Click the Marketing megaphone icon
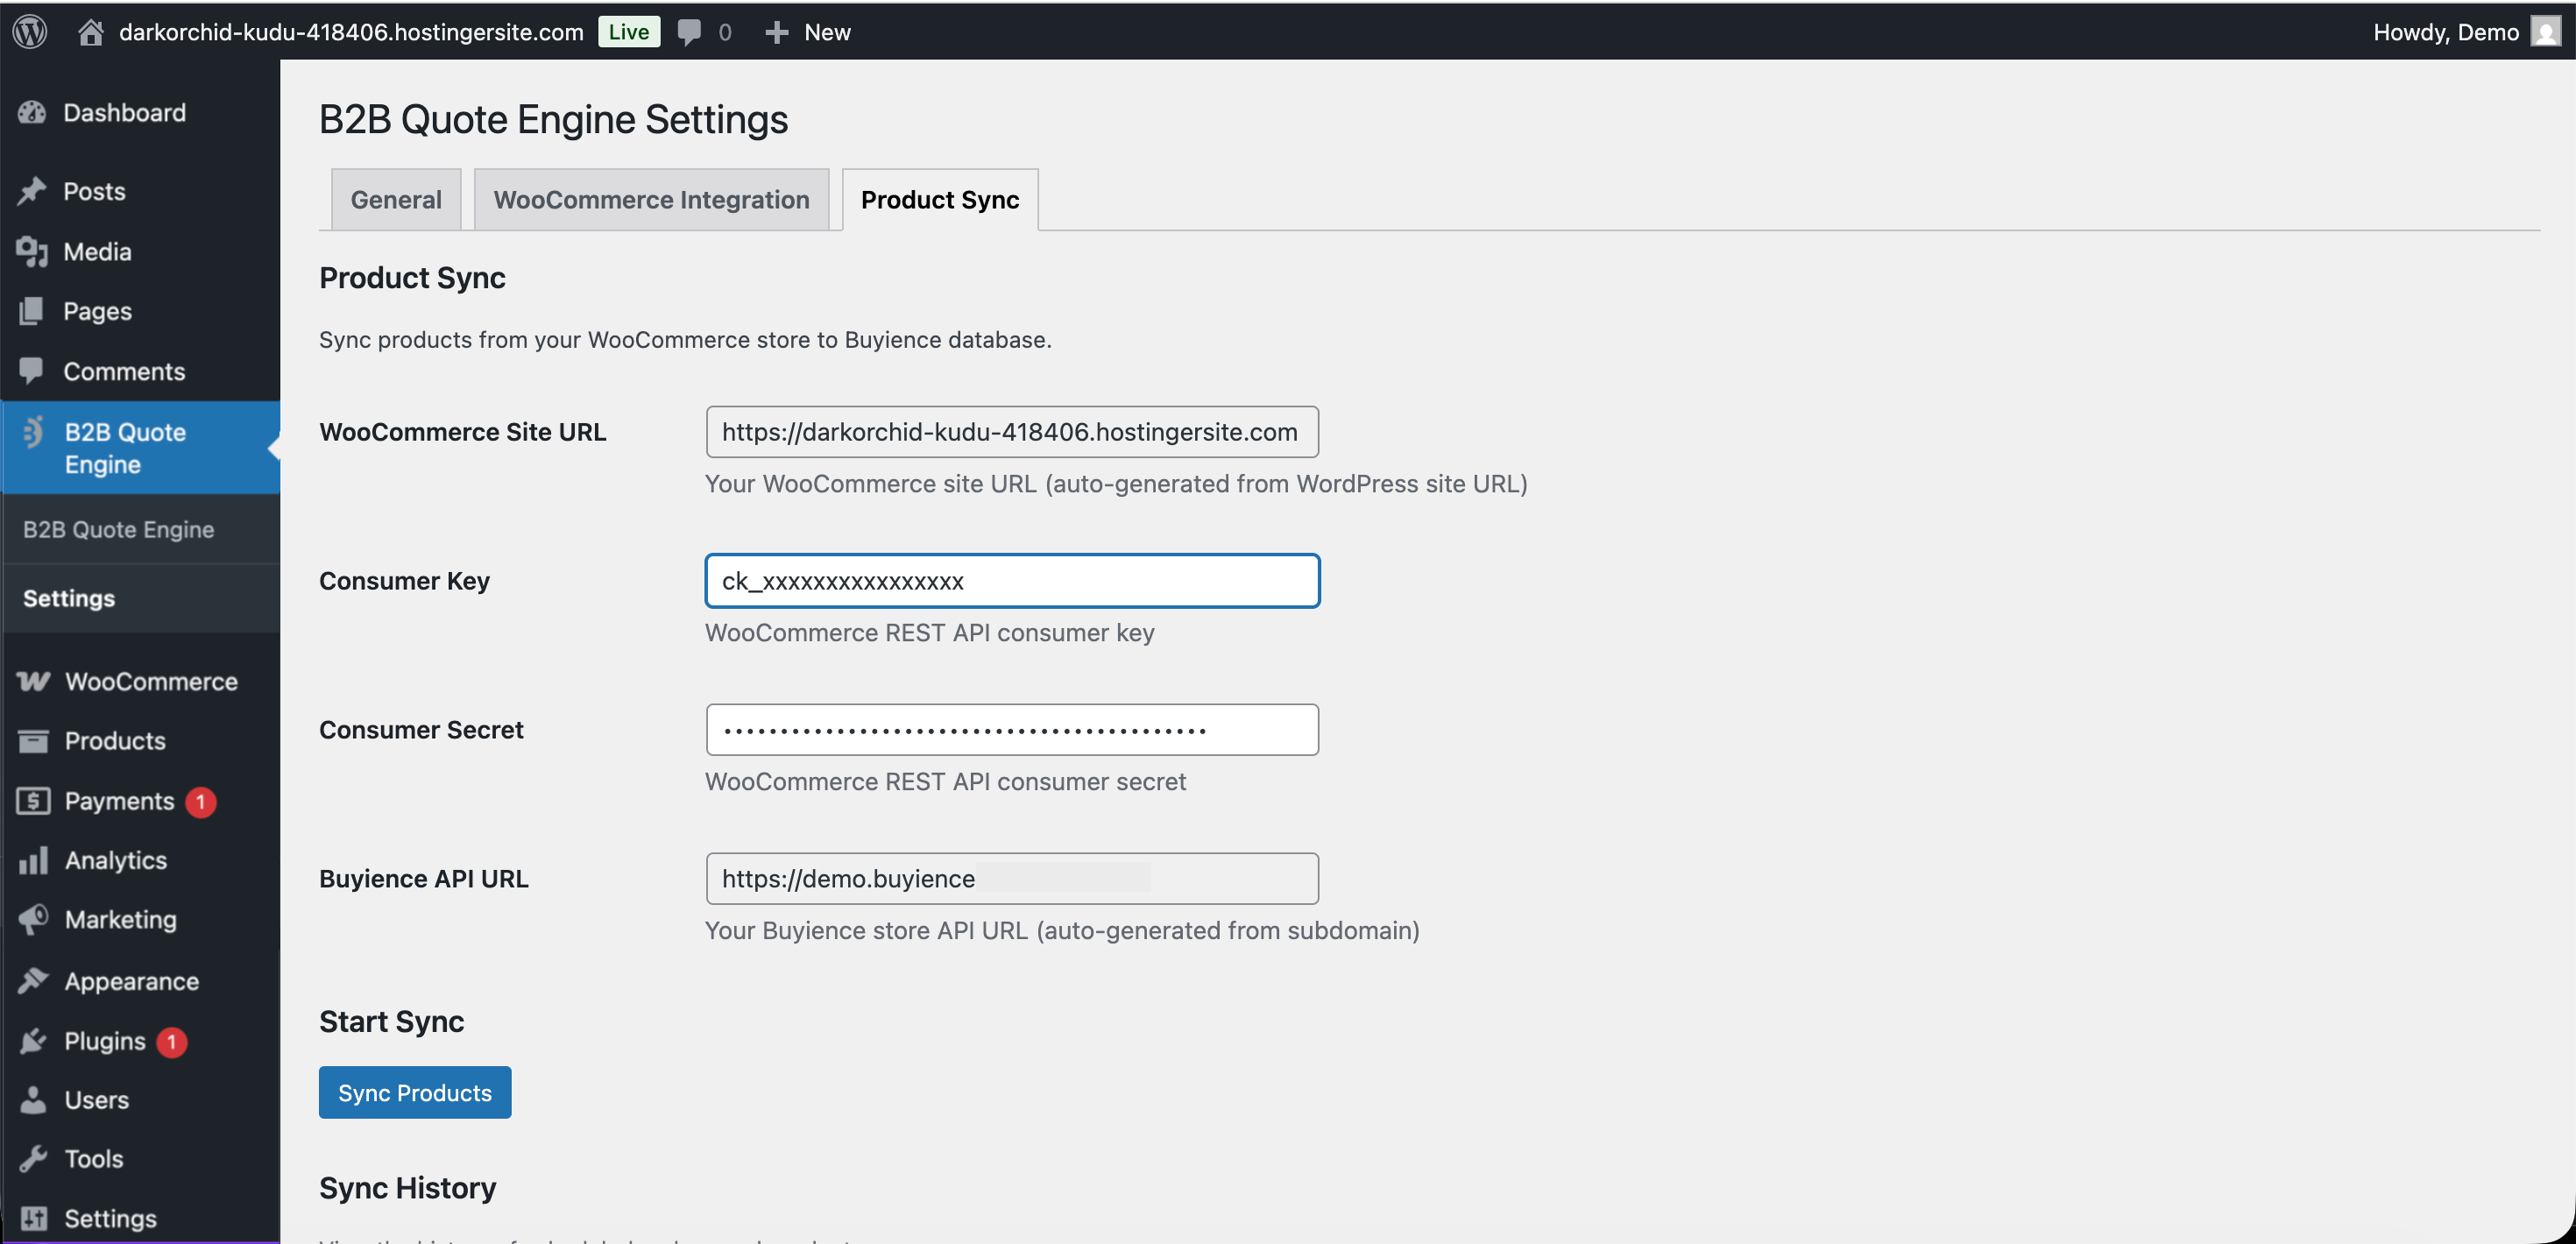 tap(32, 919)
